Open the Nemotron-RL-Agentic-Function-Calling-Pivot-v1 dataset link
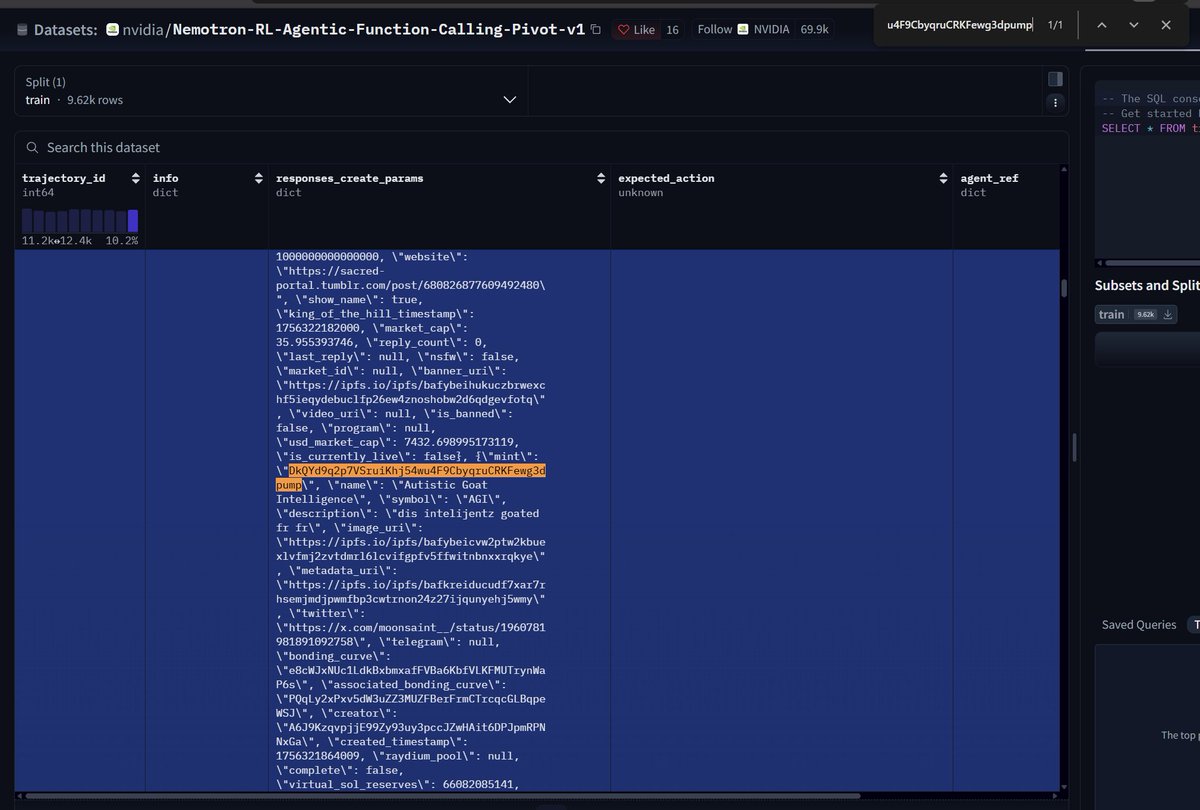This screenshot has width=1200, height=810. [x=379, y=30]
